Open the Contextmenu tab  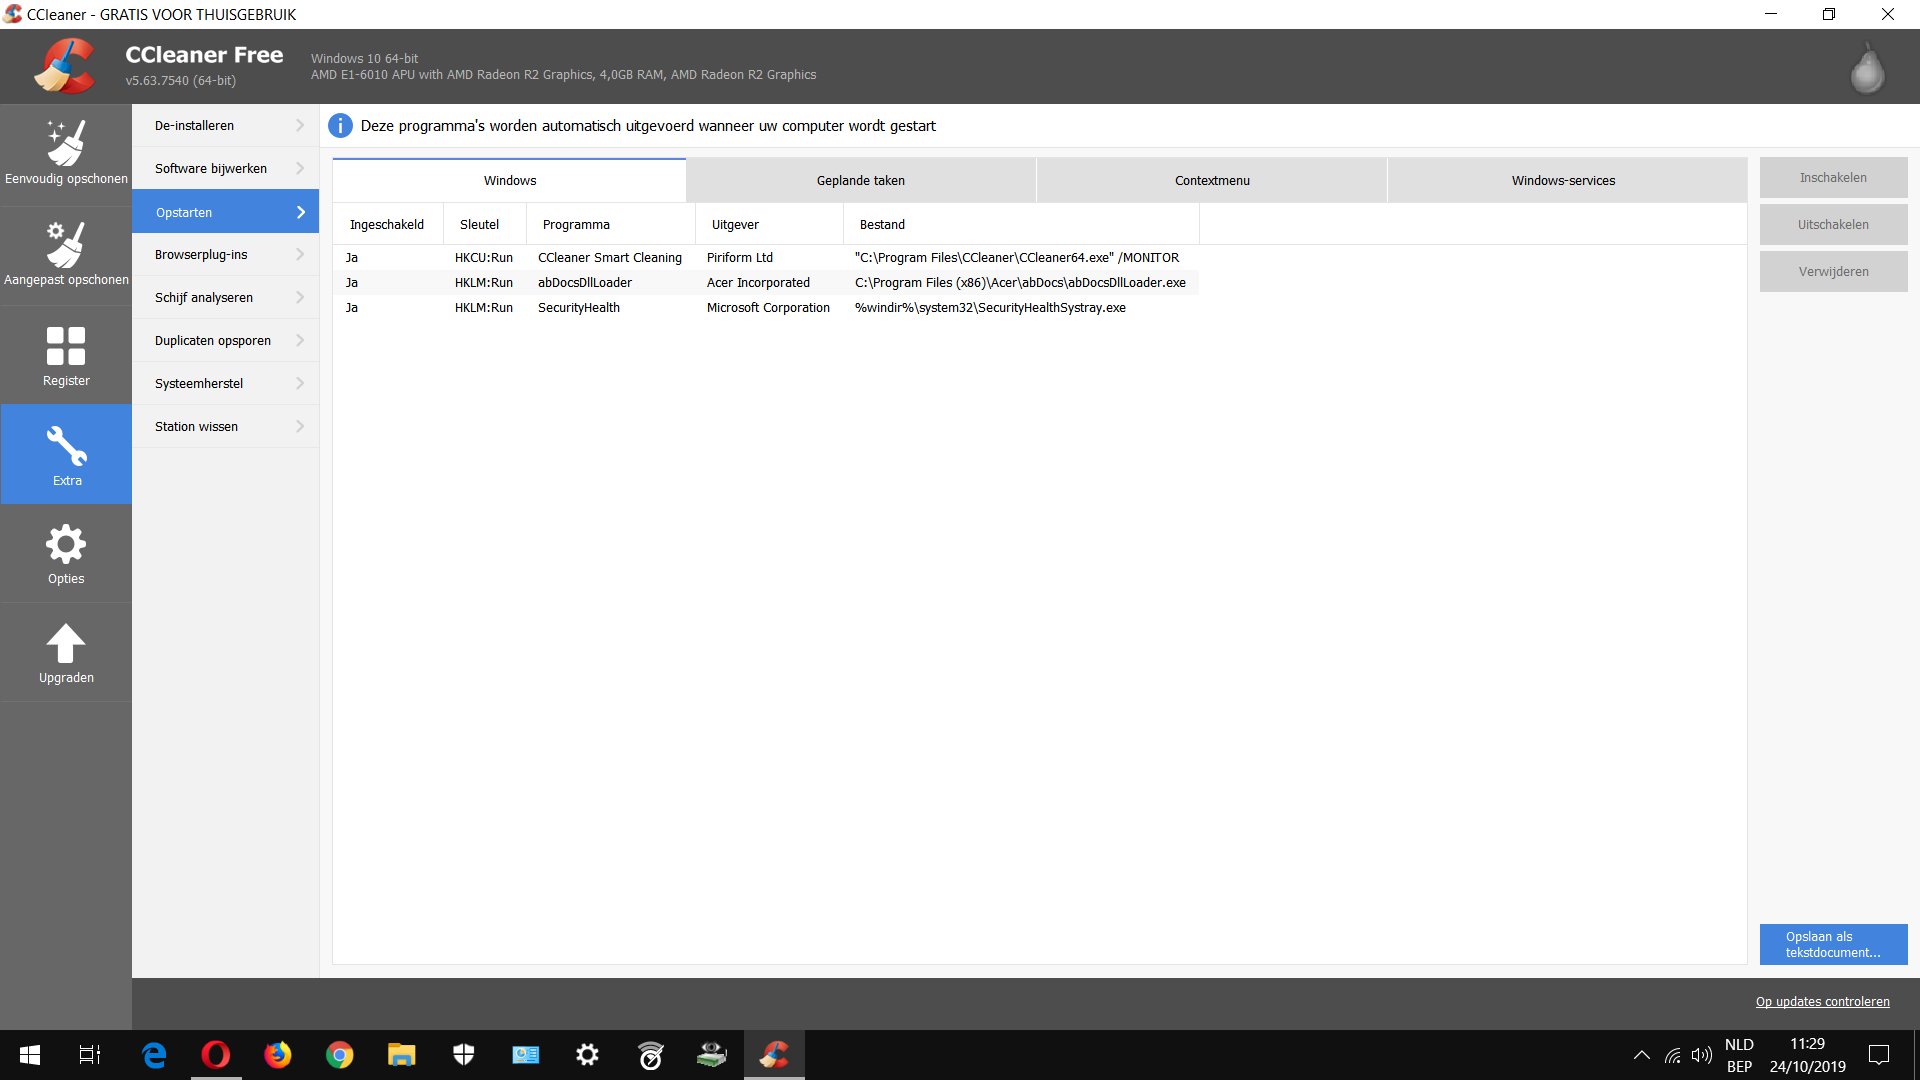point(1212,180)
